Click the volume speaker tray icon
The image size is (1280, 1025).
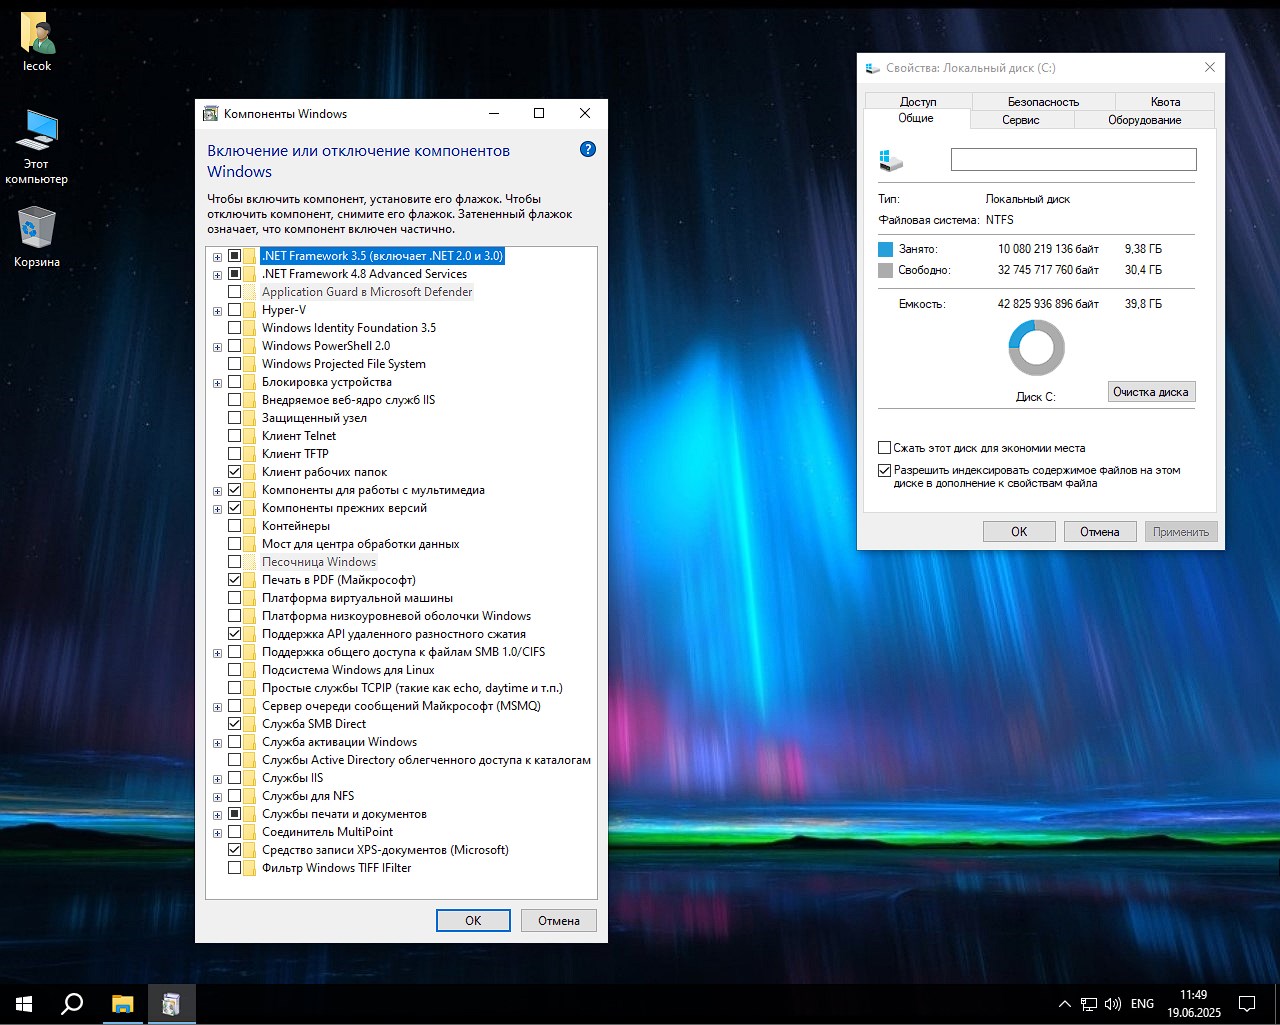pyautogui.click(x=1112, y=1004)
